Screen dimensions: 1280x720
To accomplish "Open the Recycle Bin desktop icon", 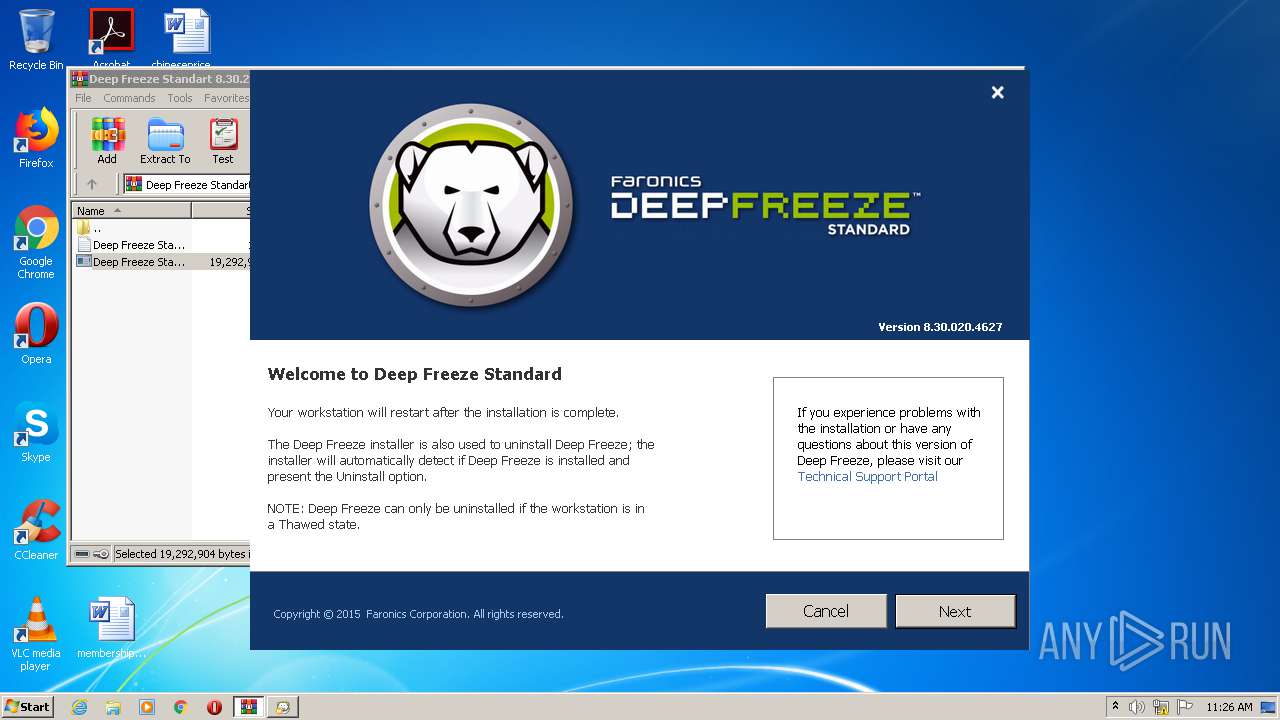I will 36,40.
